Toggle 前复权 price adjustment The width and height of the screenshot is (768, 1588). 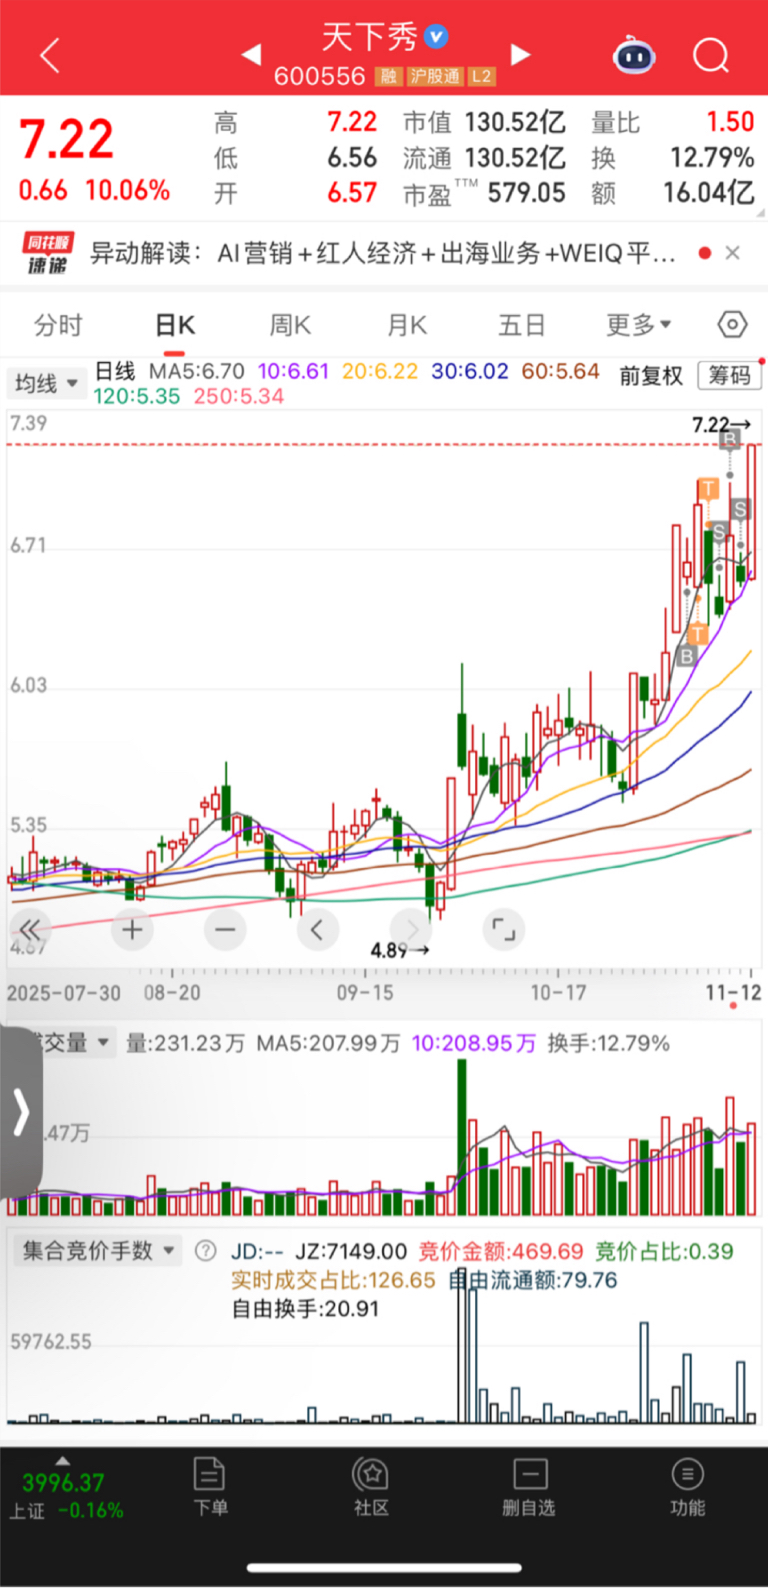tap(651, 376)
